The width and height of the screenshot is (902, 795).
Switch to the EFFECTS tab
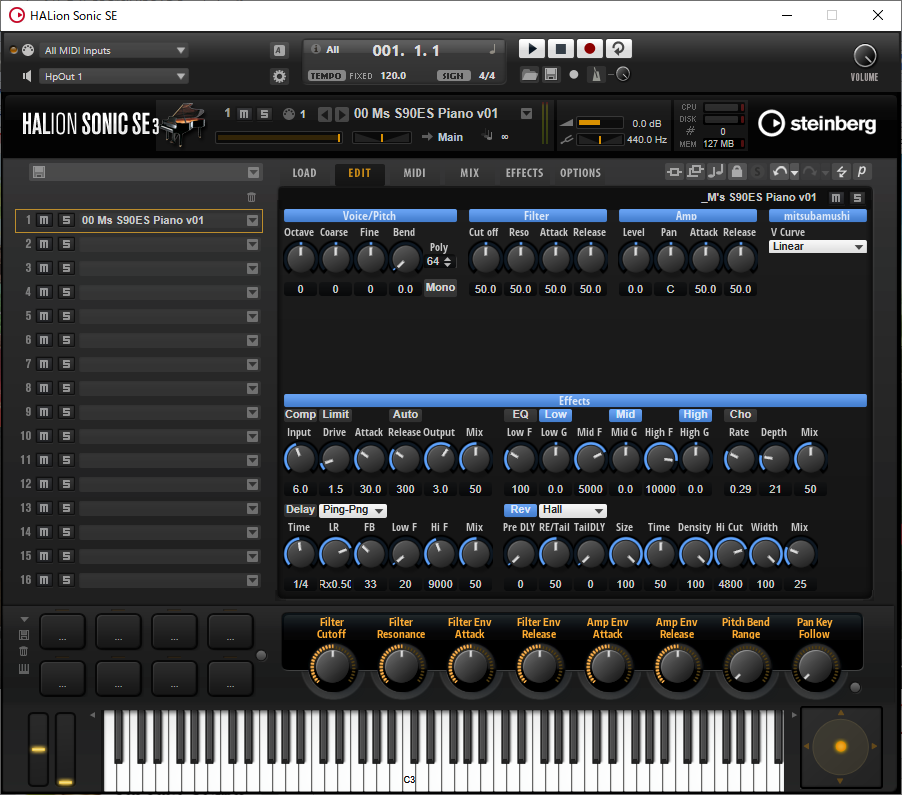coord(524,173)
